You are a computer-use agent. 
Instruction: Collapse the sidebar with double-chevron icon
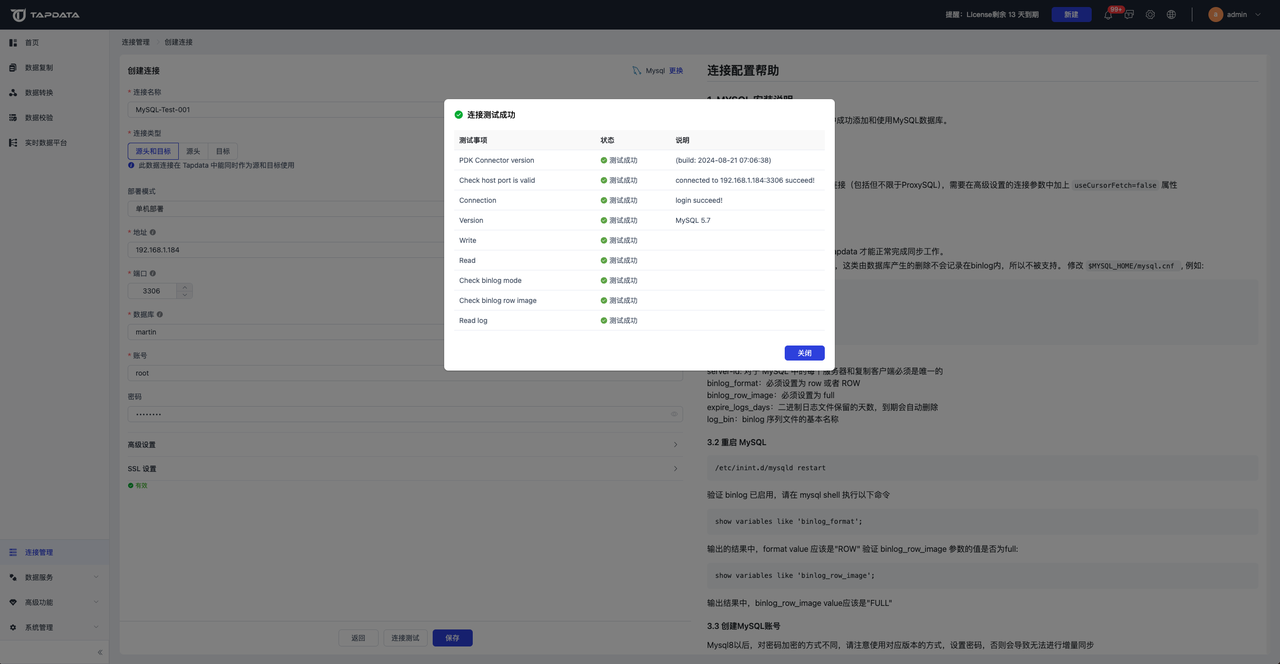click(99, 652)
